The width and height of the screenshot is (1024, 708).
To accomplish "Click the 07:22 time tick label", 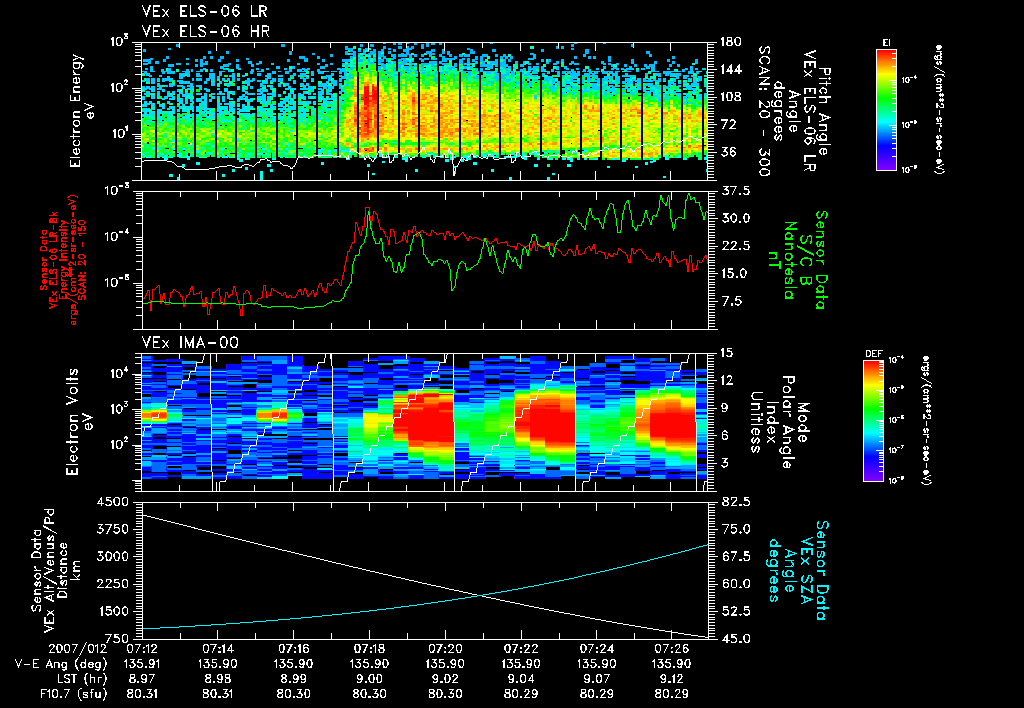I will click(x=520, y=650).
